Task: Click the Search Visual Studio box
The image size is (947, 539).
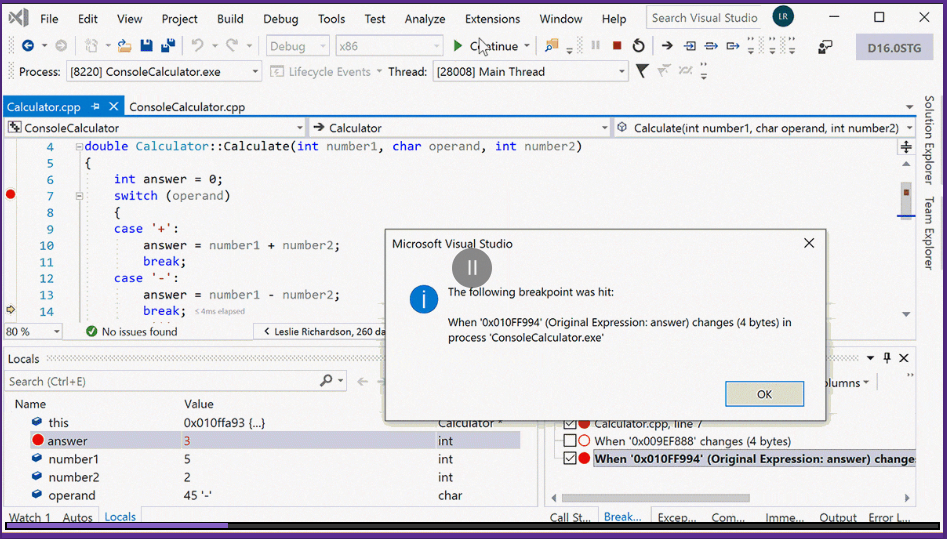Action: point(705,18)
